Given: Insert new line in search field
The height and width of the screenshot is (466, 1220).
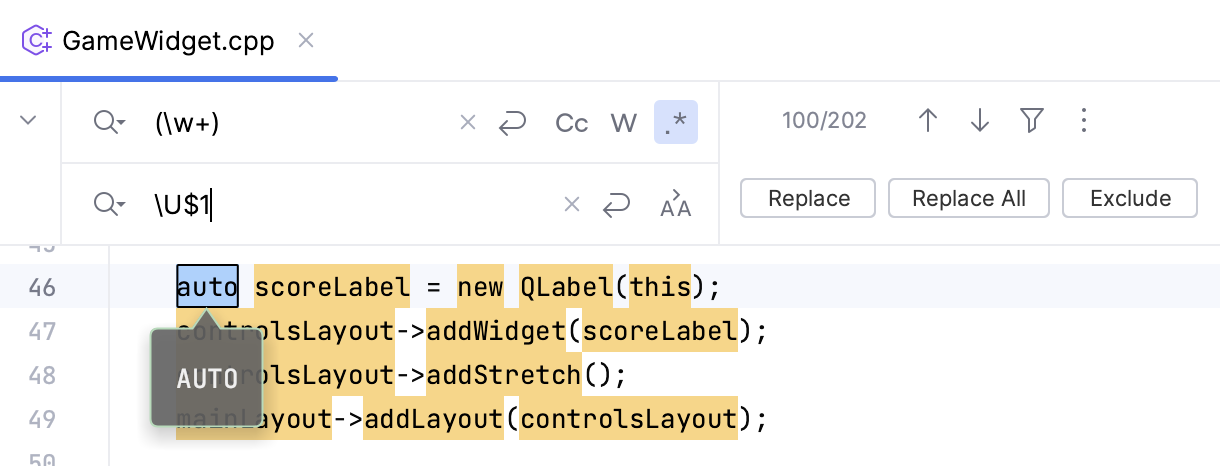Looking at the screenshot, I should [512, 123].
